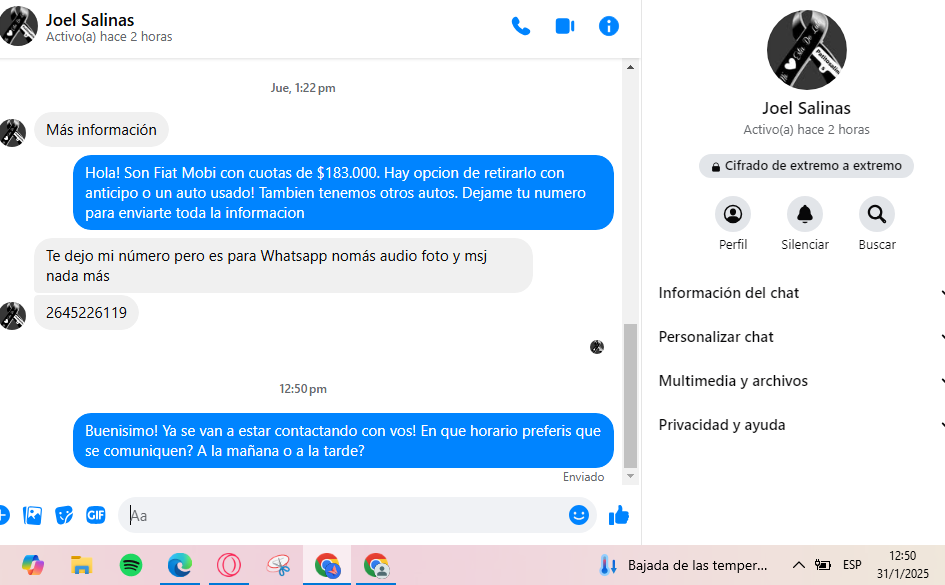This screenshot has width=945, height=585.
Task: Start a video call in the chat header
Action: tap(565, 26)
